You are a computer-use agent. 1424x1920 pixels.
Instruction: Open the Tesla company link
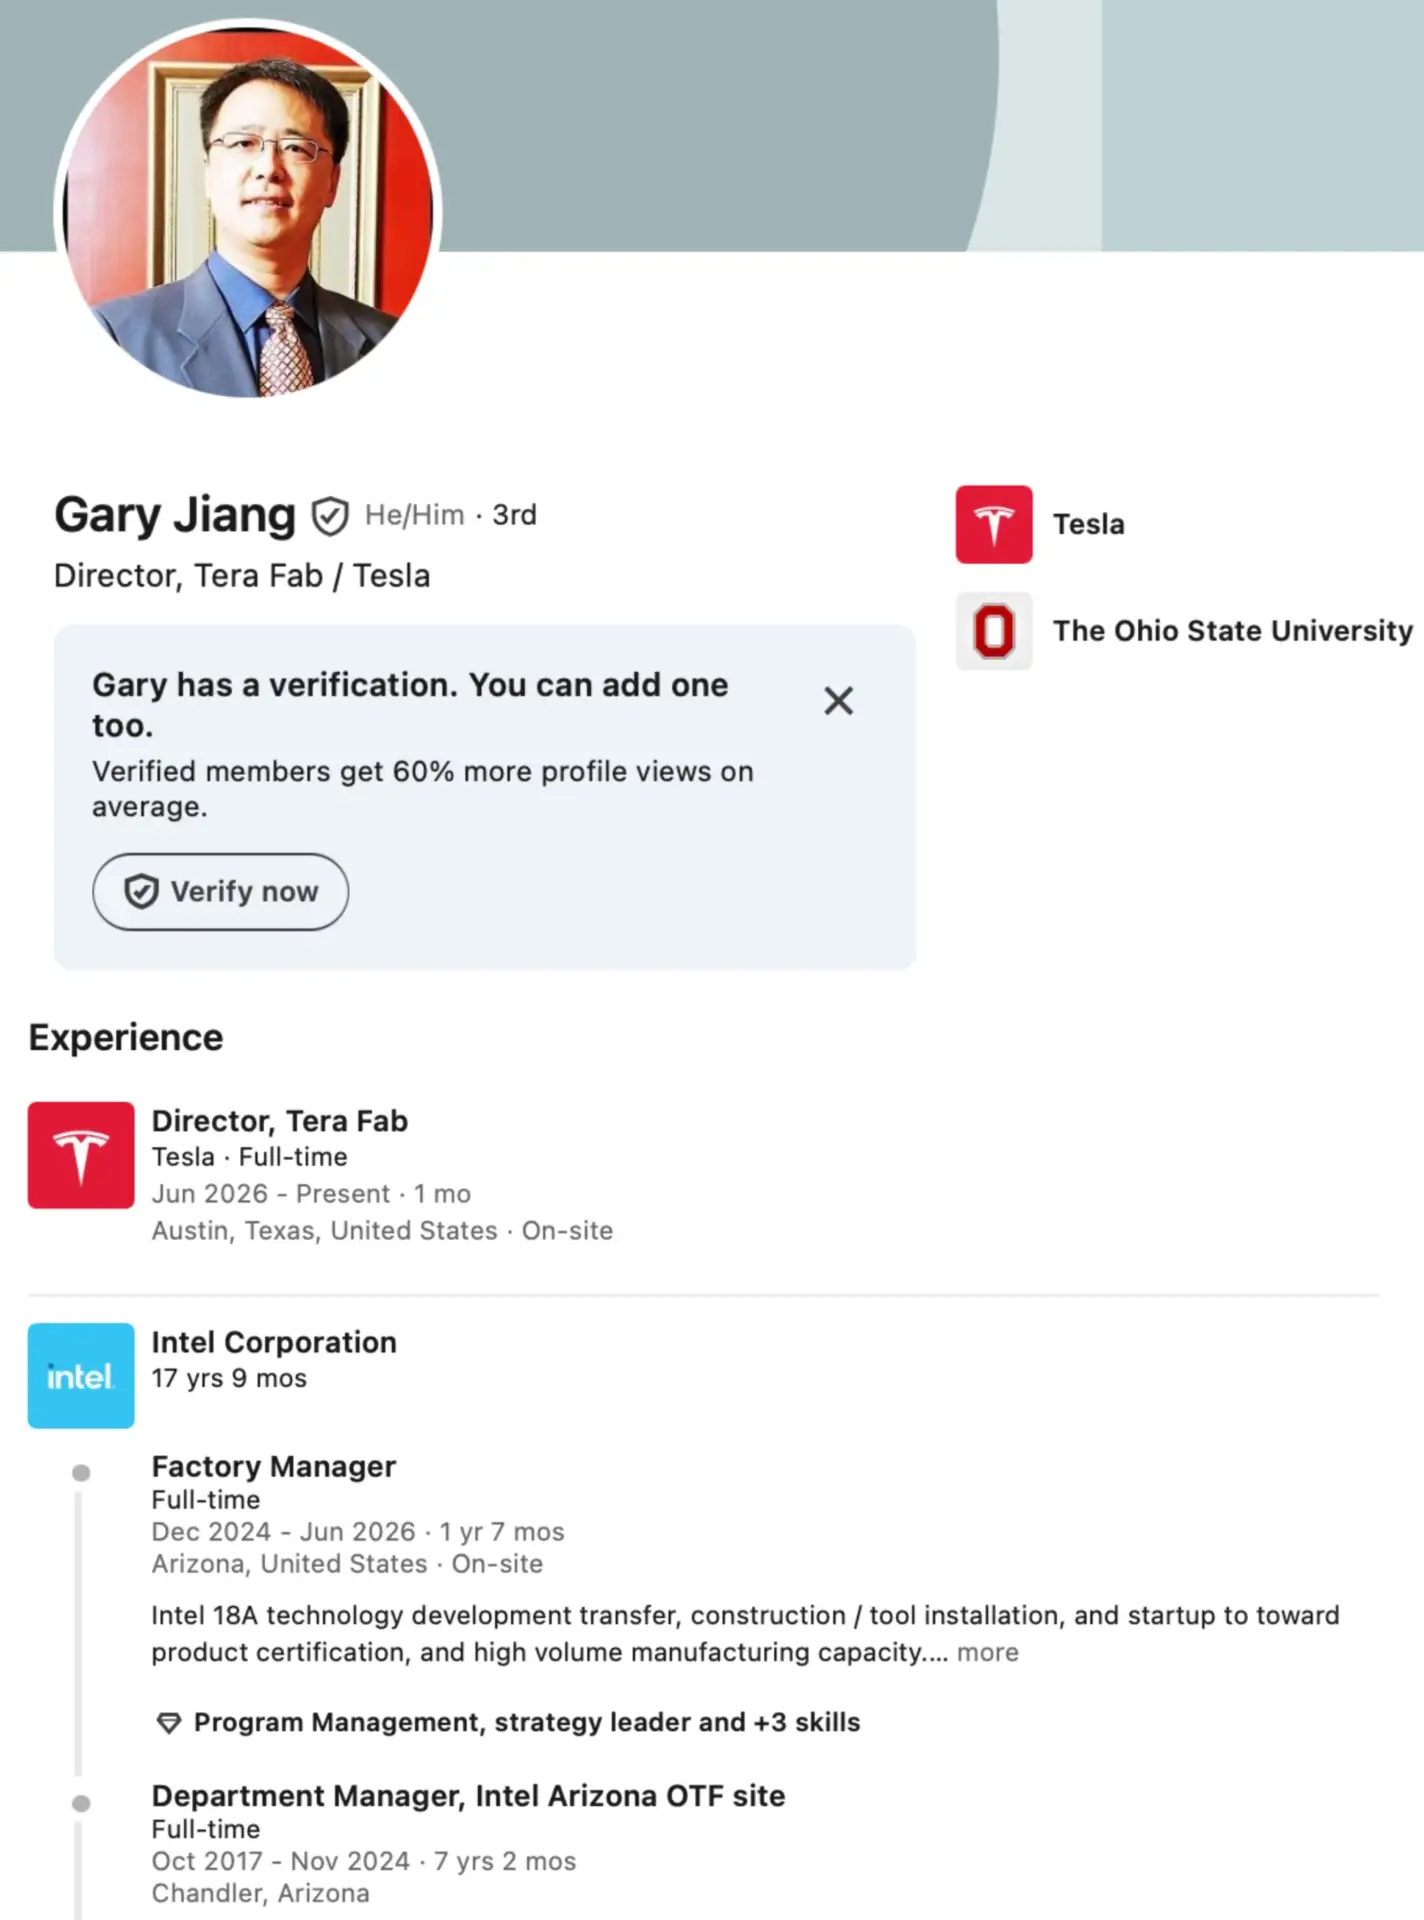(1088, 524)
